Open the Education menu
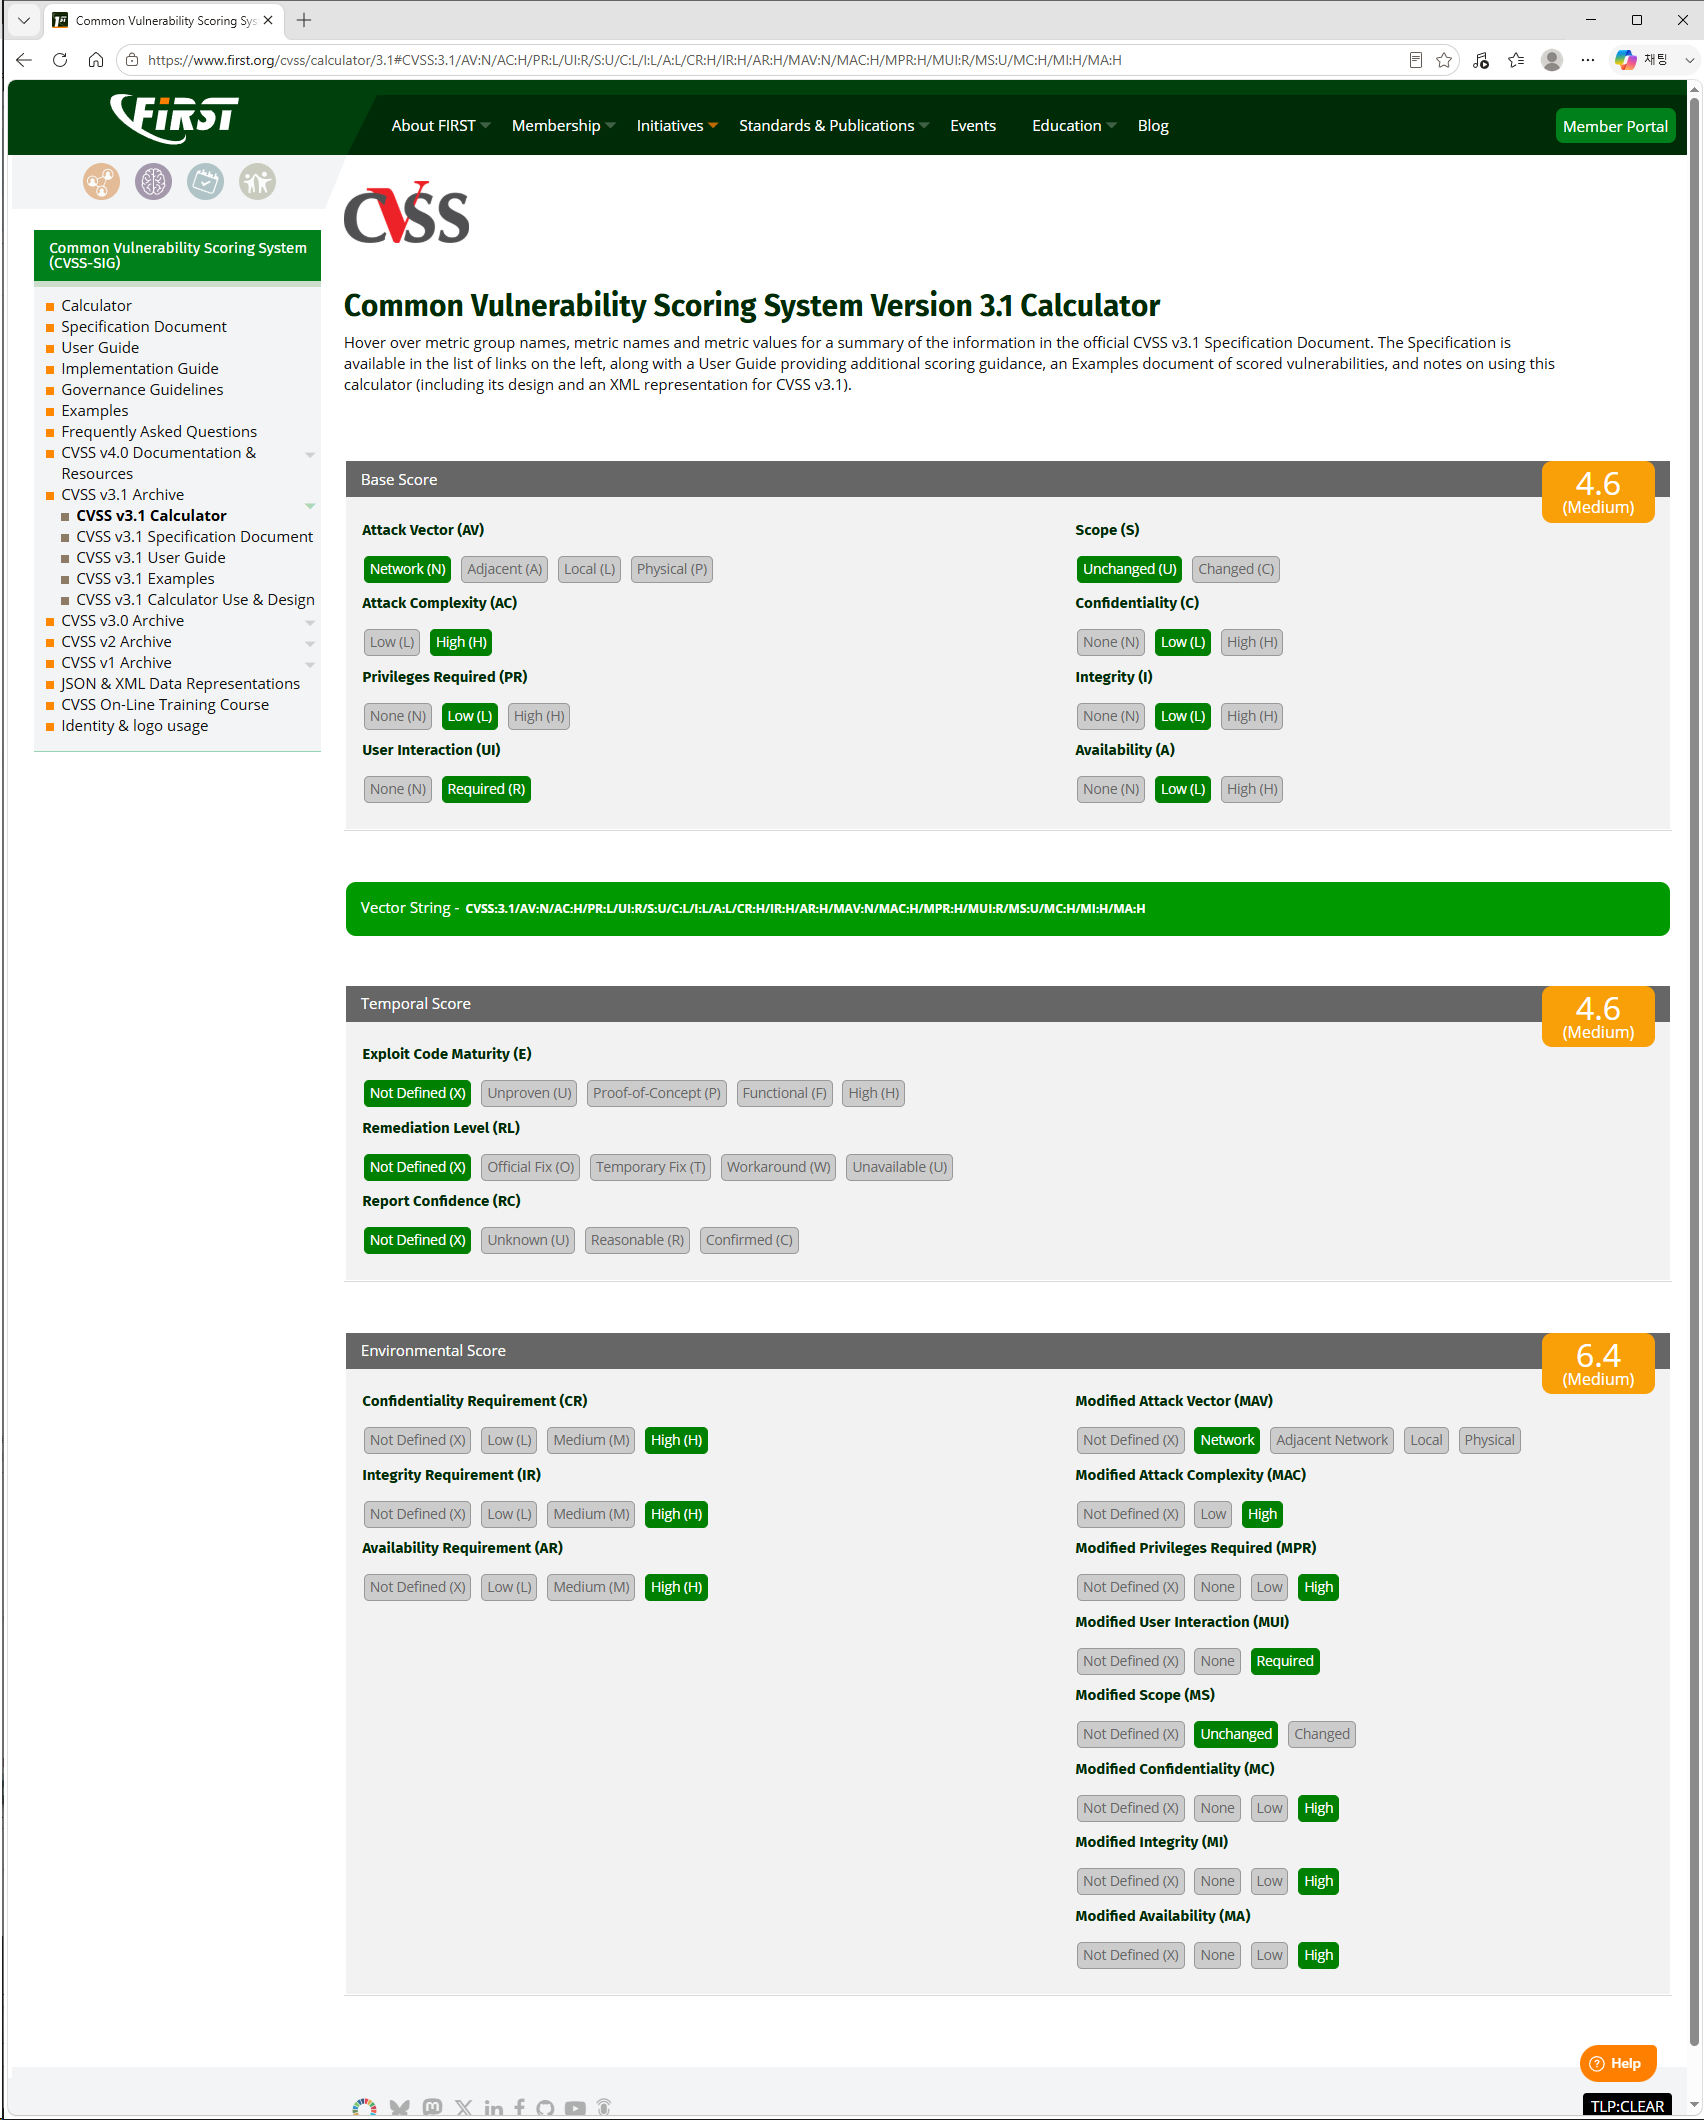The width and height of the screenshot is (1704, 2120). 1074,125
